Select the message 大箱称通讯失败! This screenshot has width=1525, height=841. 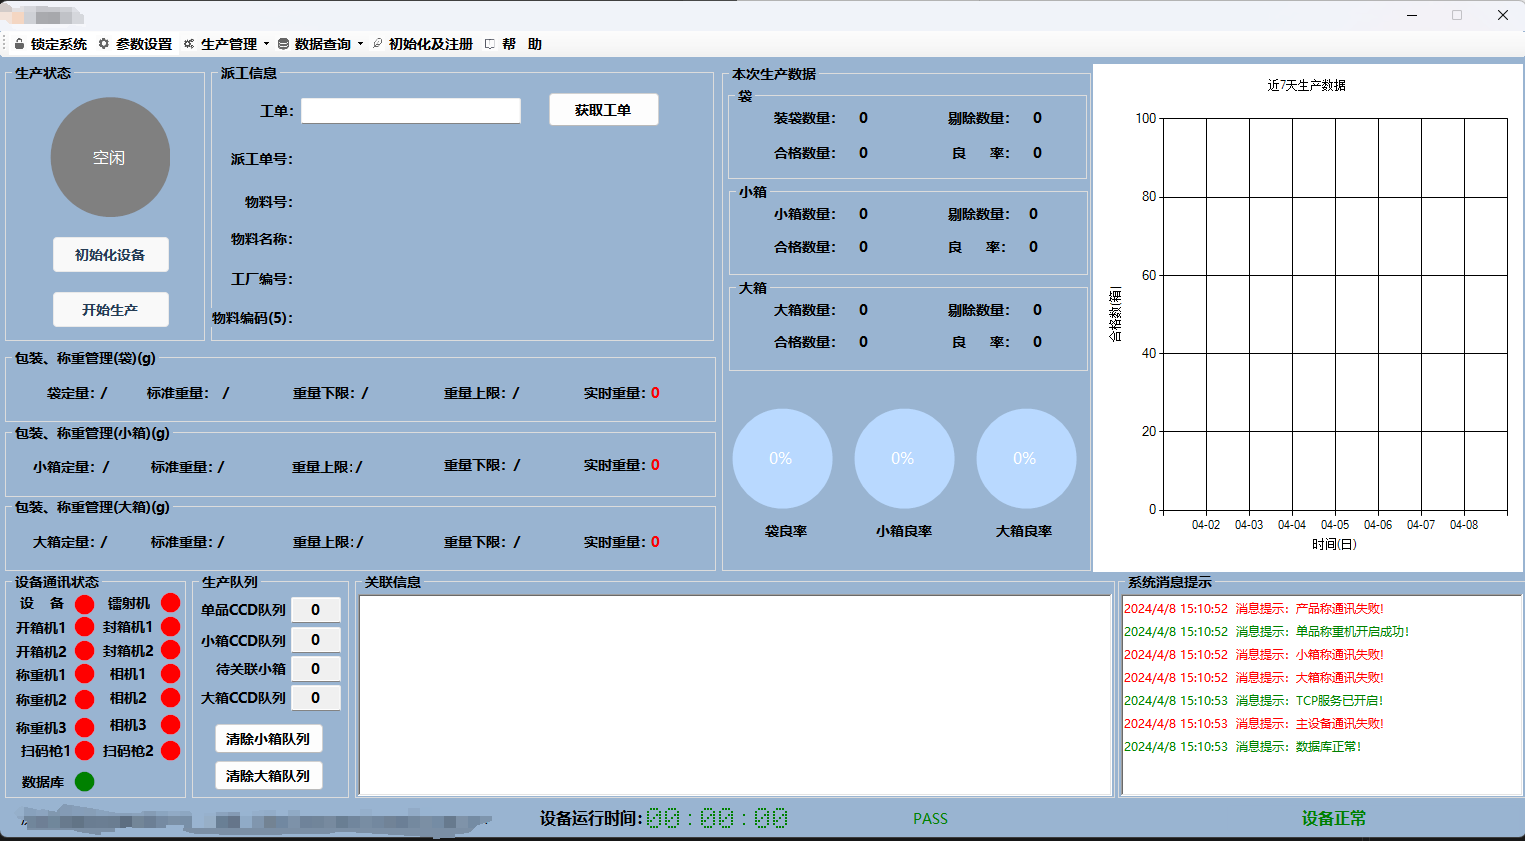[x=1254, y=678]
